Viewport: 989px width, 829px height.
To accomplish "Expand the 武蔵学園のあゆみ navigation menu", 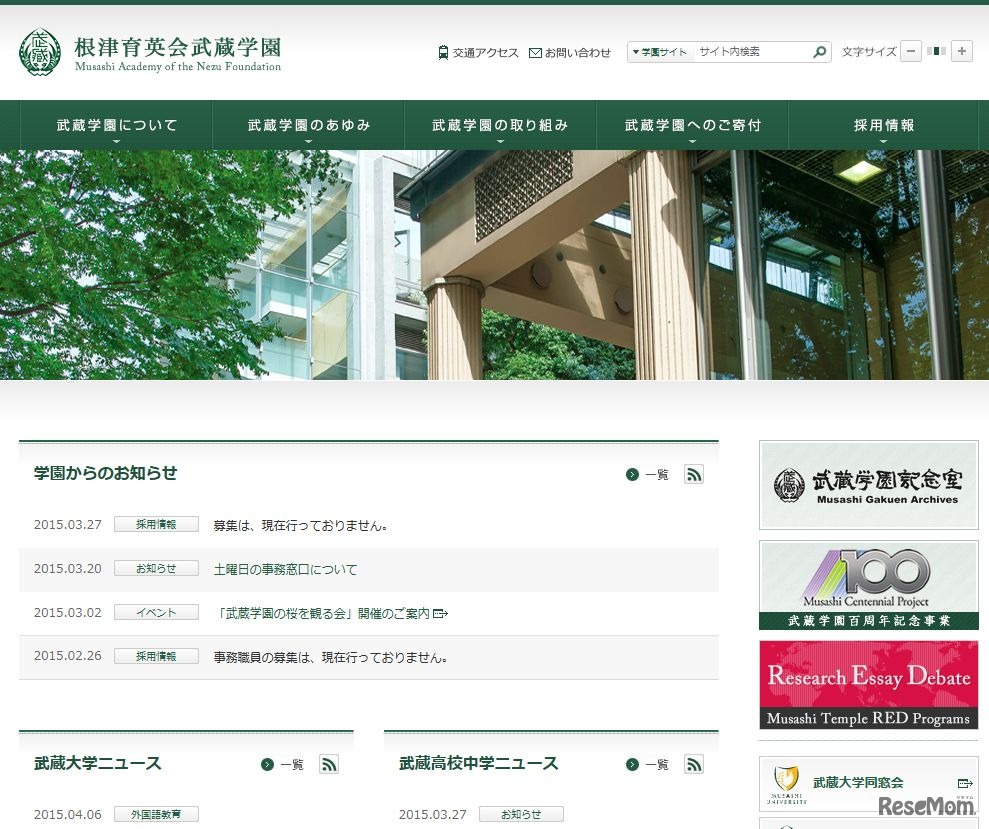I will [307, 123].
